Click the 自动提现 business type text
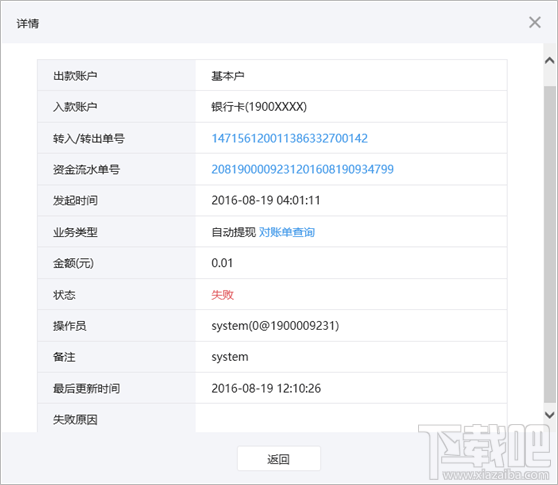Image resolution: width=558 pixels, height=485 pixels. (233, 232)
